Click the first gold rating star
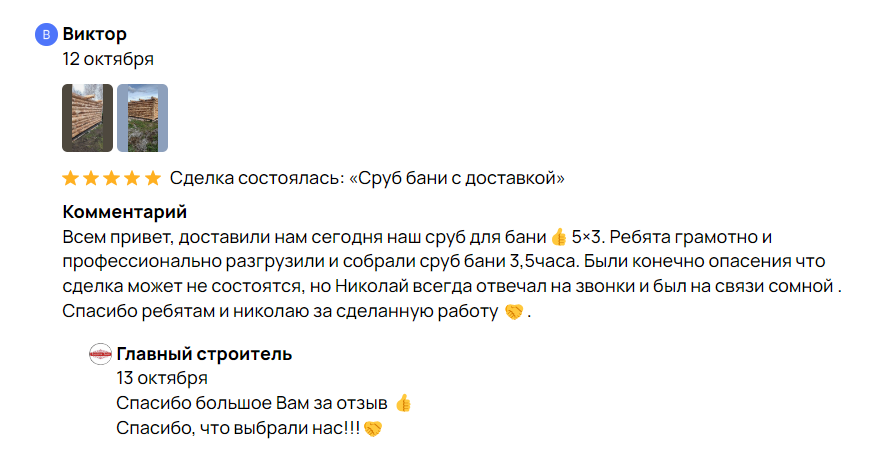This screenshot has width=884, height=463. [x=70, y=178]
